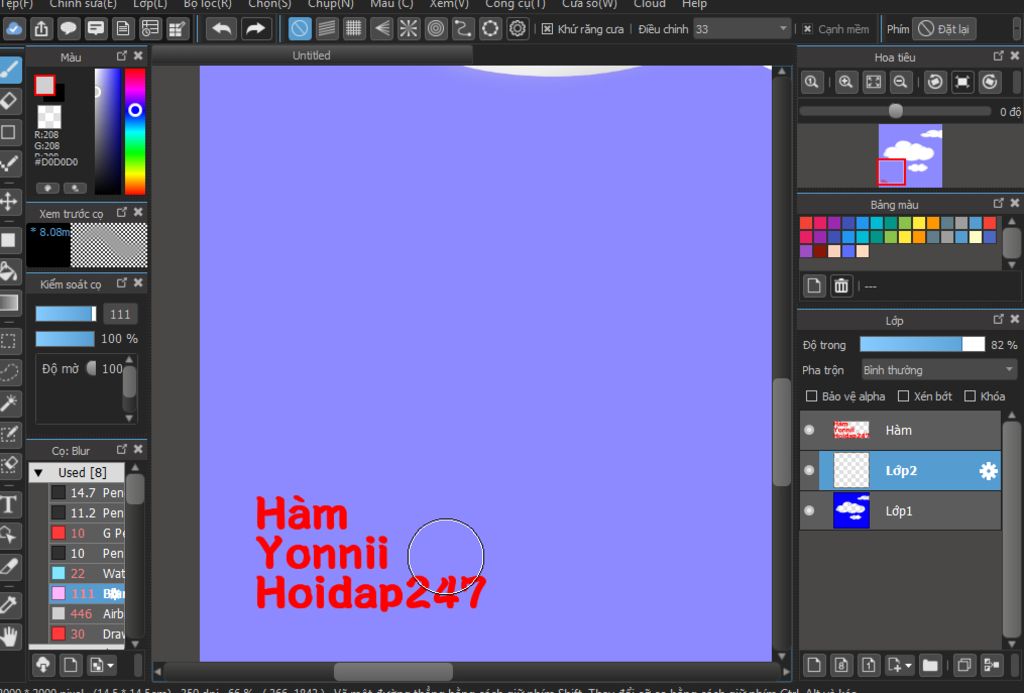Select the Gradient tool

(9, 303)
